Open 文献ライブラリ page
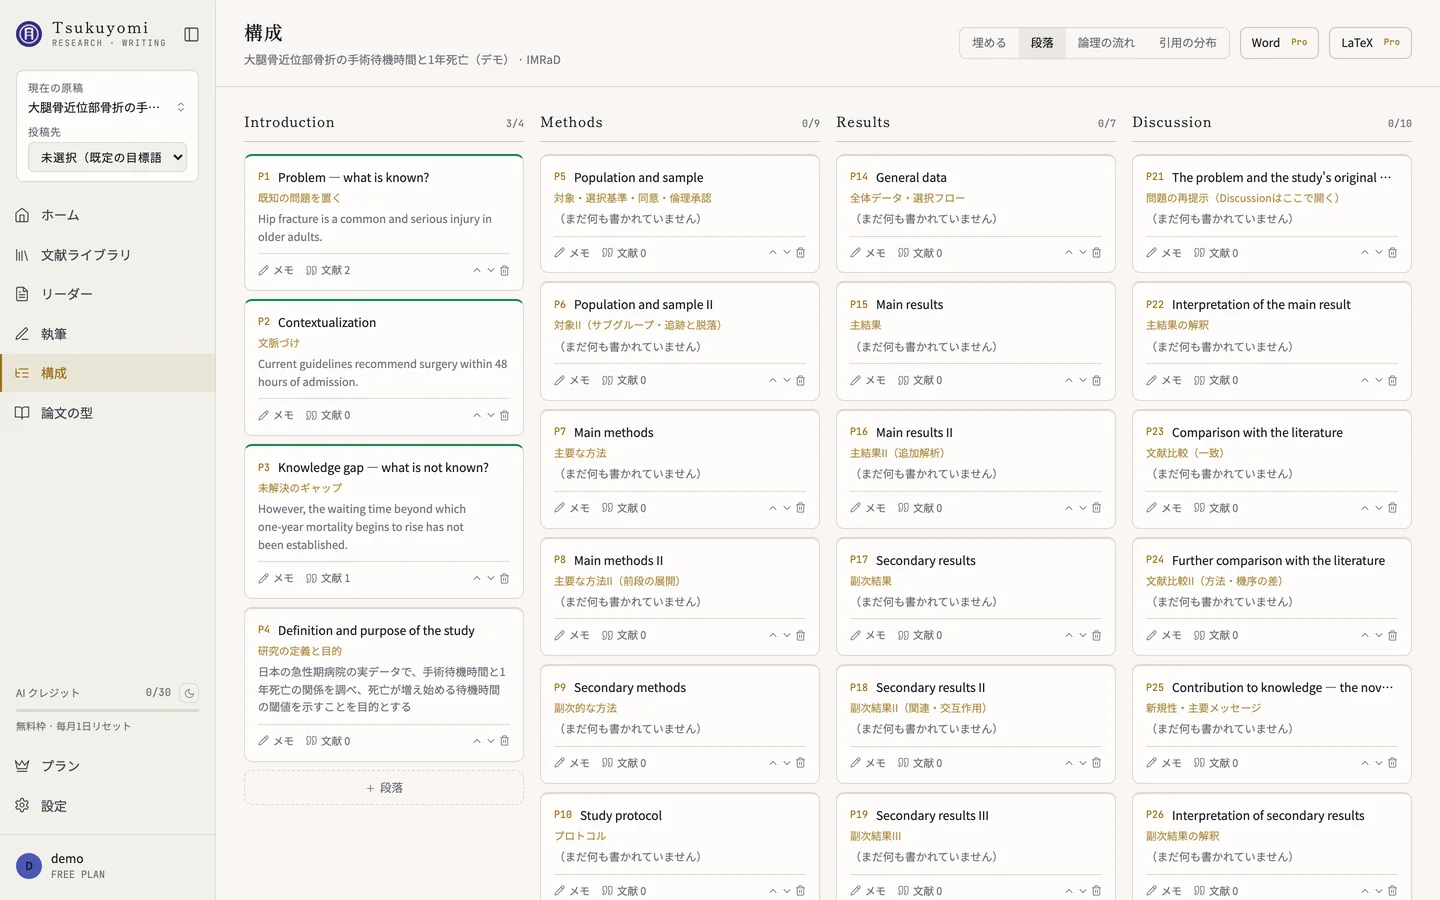The image size is (1440, 900). coord(107,255)
